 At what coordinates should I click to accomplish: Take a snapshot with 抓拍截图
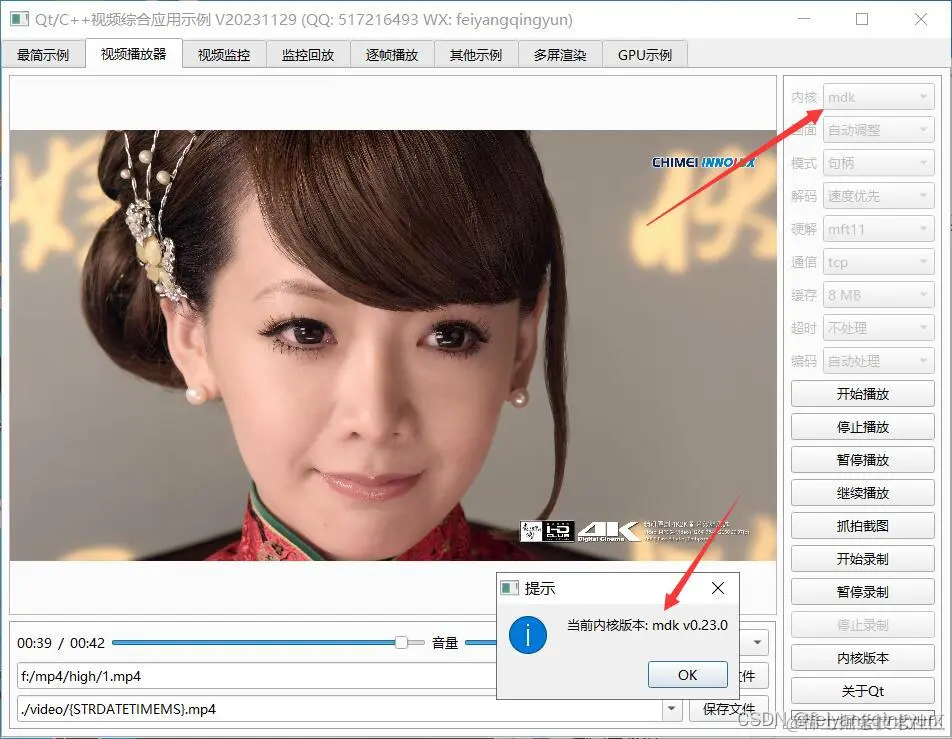click(862, 526)
